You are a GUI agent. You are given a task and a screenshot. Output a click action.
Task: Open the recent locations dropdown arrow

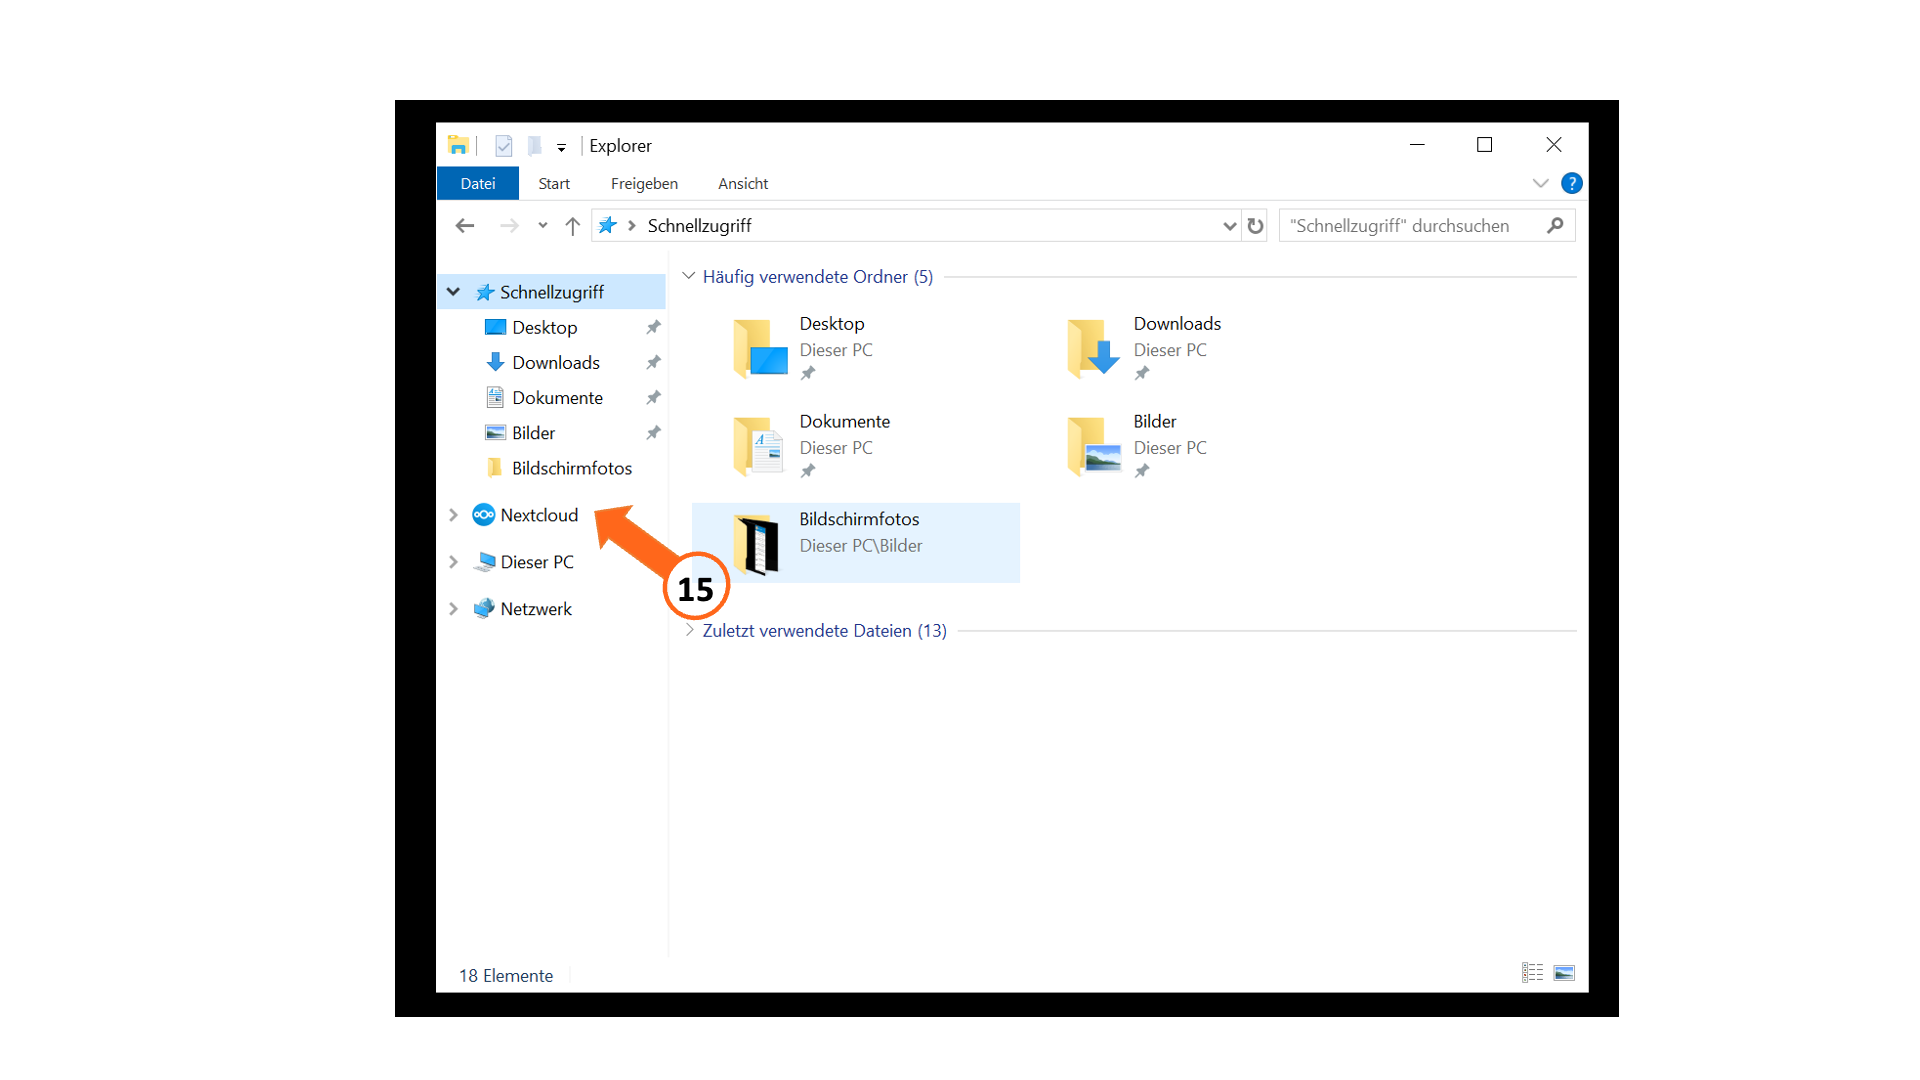pyautogui.click(x=542, y=226)
